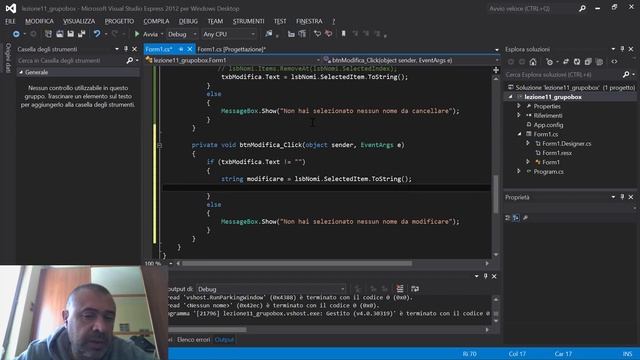Collapse the Form1.cs node

[519, 134]
